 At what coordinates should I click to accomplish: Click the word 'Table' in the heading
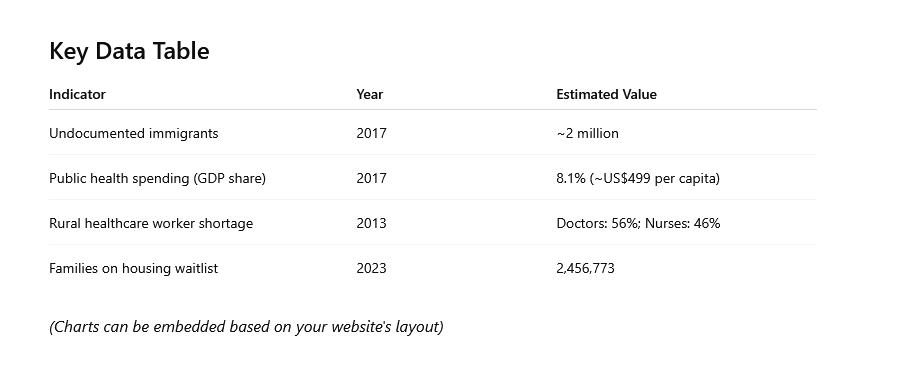coord(181,51)
